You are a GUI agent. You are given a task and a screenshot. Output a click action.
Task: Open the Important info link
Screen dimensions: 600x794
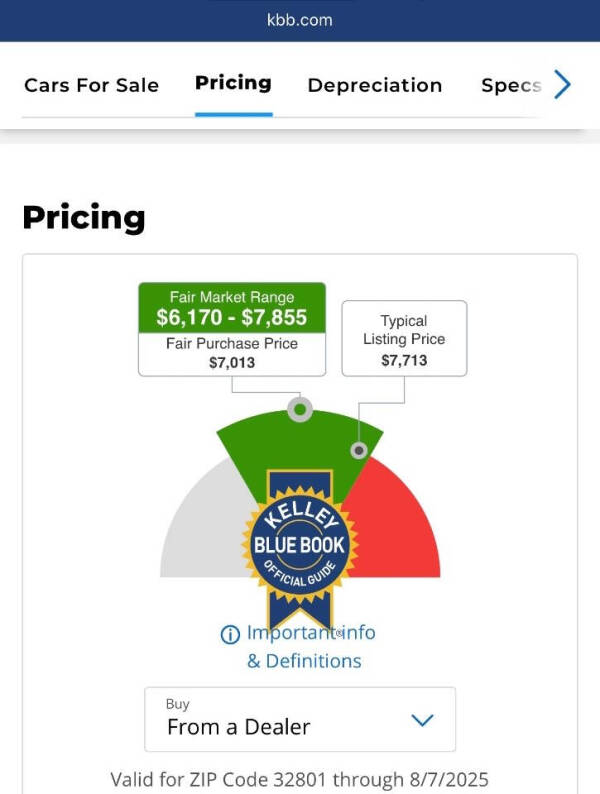tap(311, 633)
